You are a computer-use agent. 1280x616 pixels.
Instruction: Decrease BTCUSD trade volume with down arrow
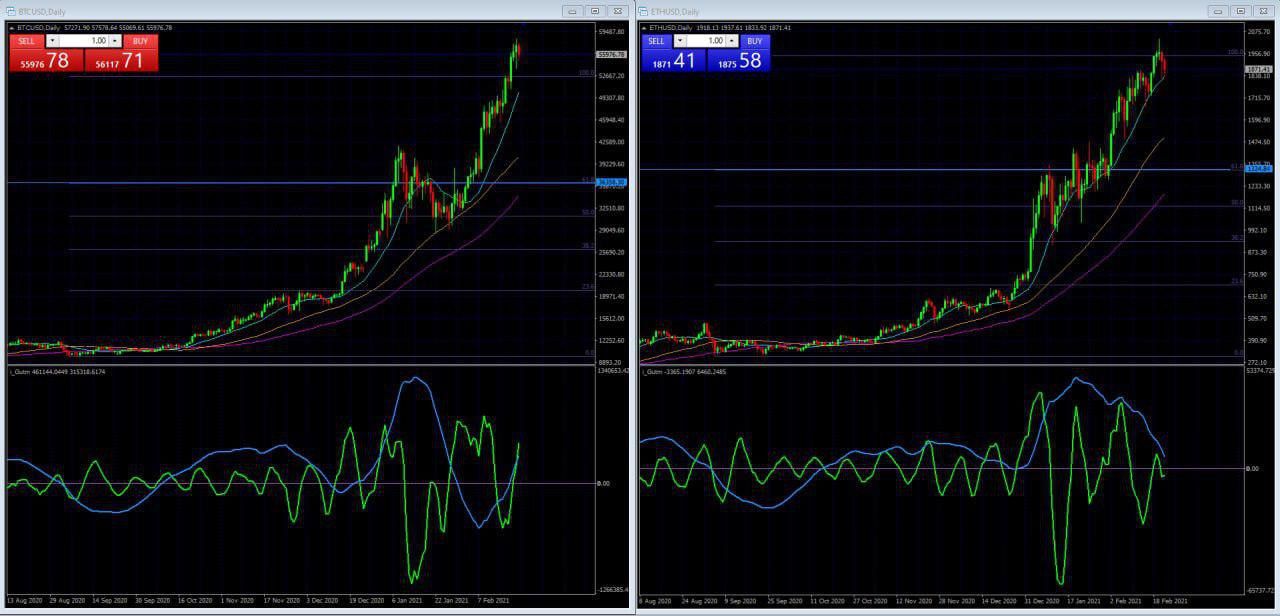point(52,41)
